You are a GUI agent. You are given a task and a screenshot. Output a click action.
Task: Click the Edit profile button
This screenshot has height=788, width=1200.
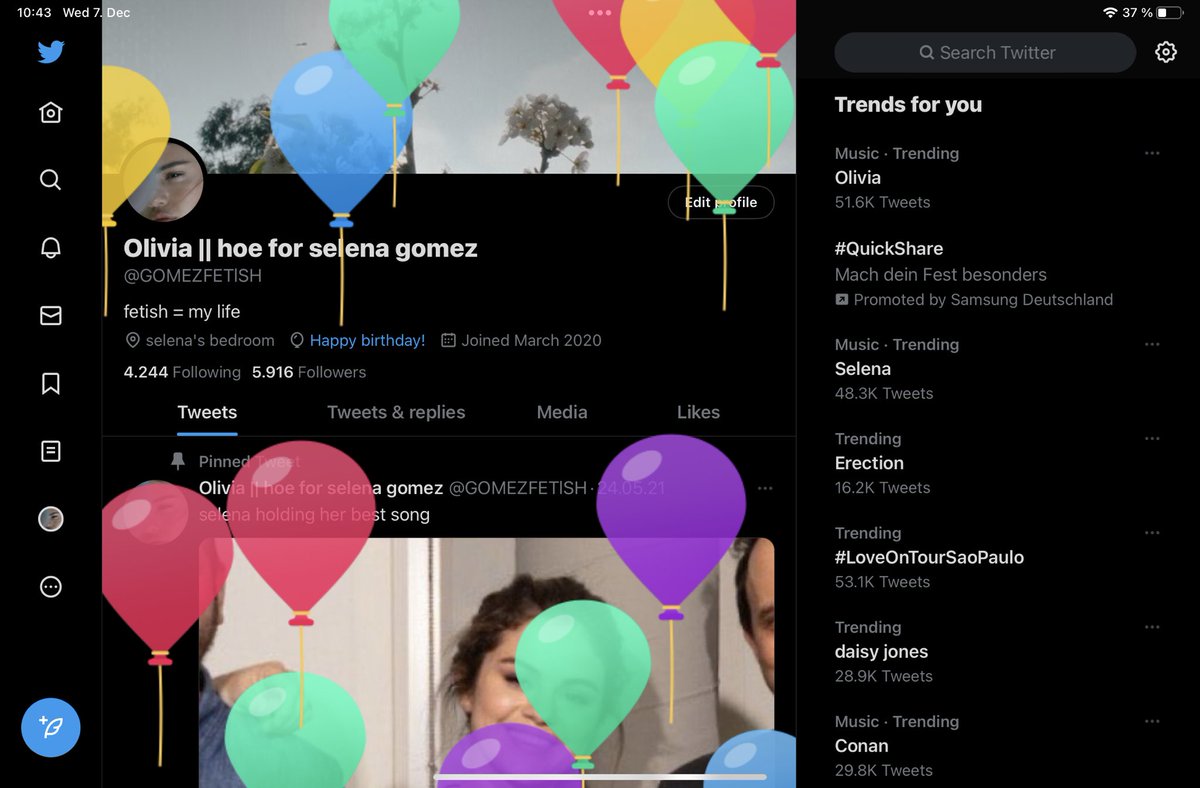point(721,202)
